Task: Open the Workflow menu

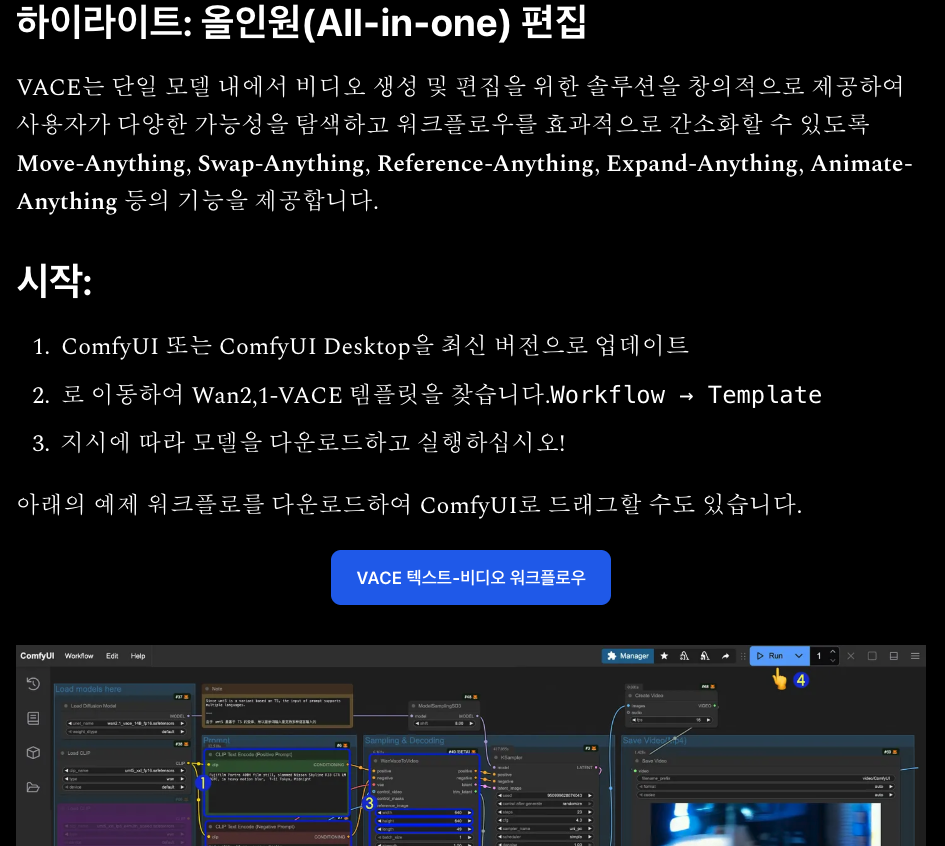Action: pyautogui.click(x=79, y=656)
